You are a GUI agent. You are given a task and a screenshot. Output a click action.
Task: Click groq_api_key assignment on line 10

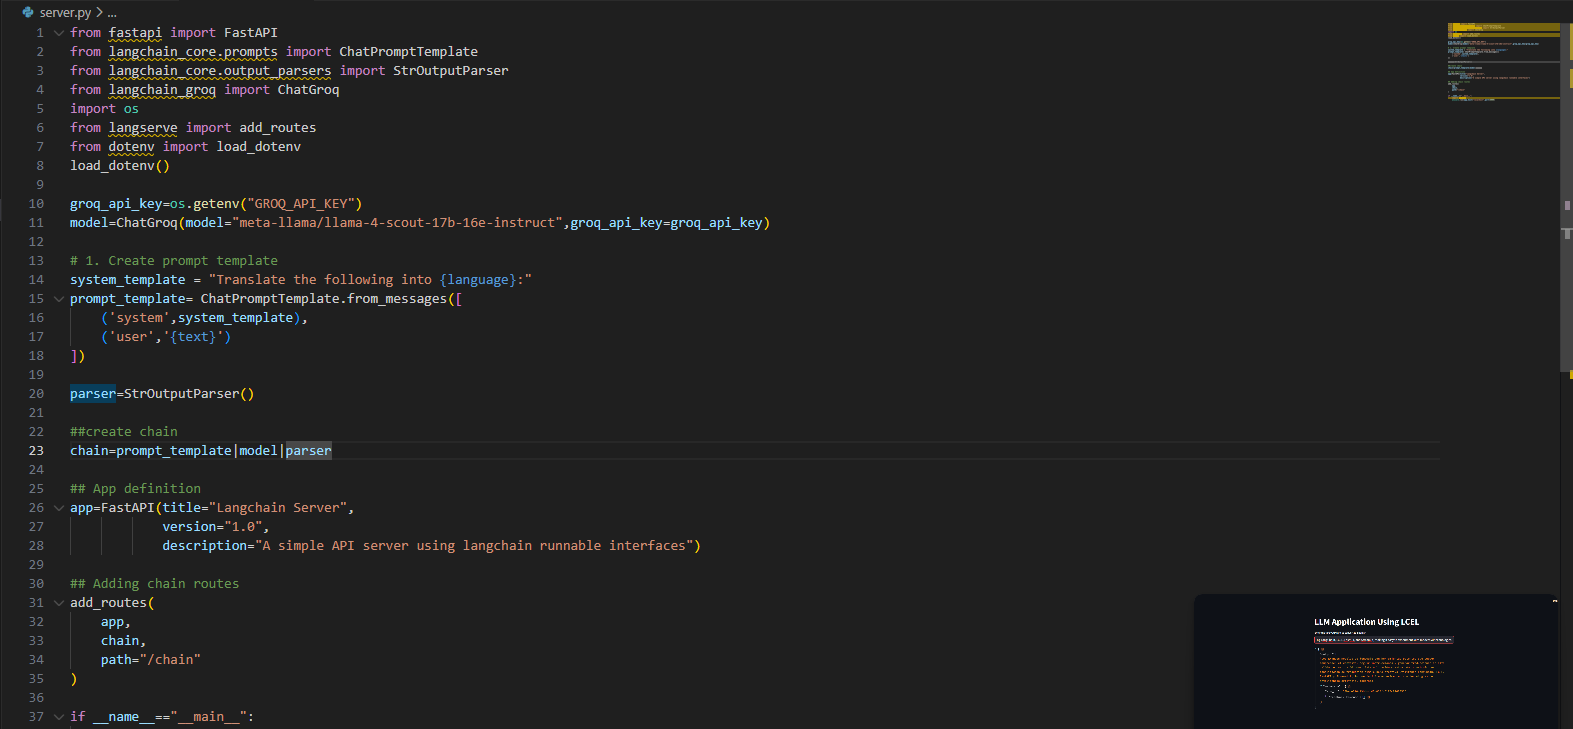click(x=116, y=204)
